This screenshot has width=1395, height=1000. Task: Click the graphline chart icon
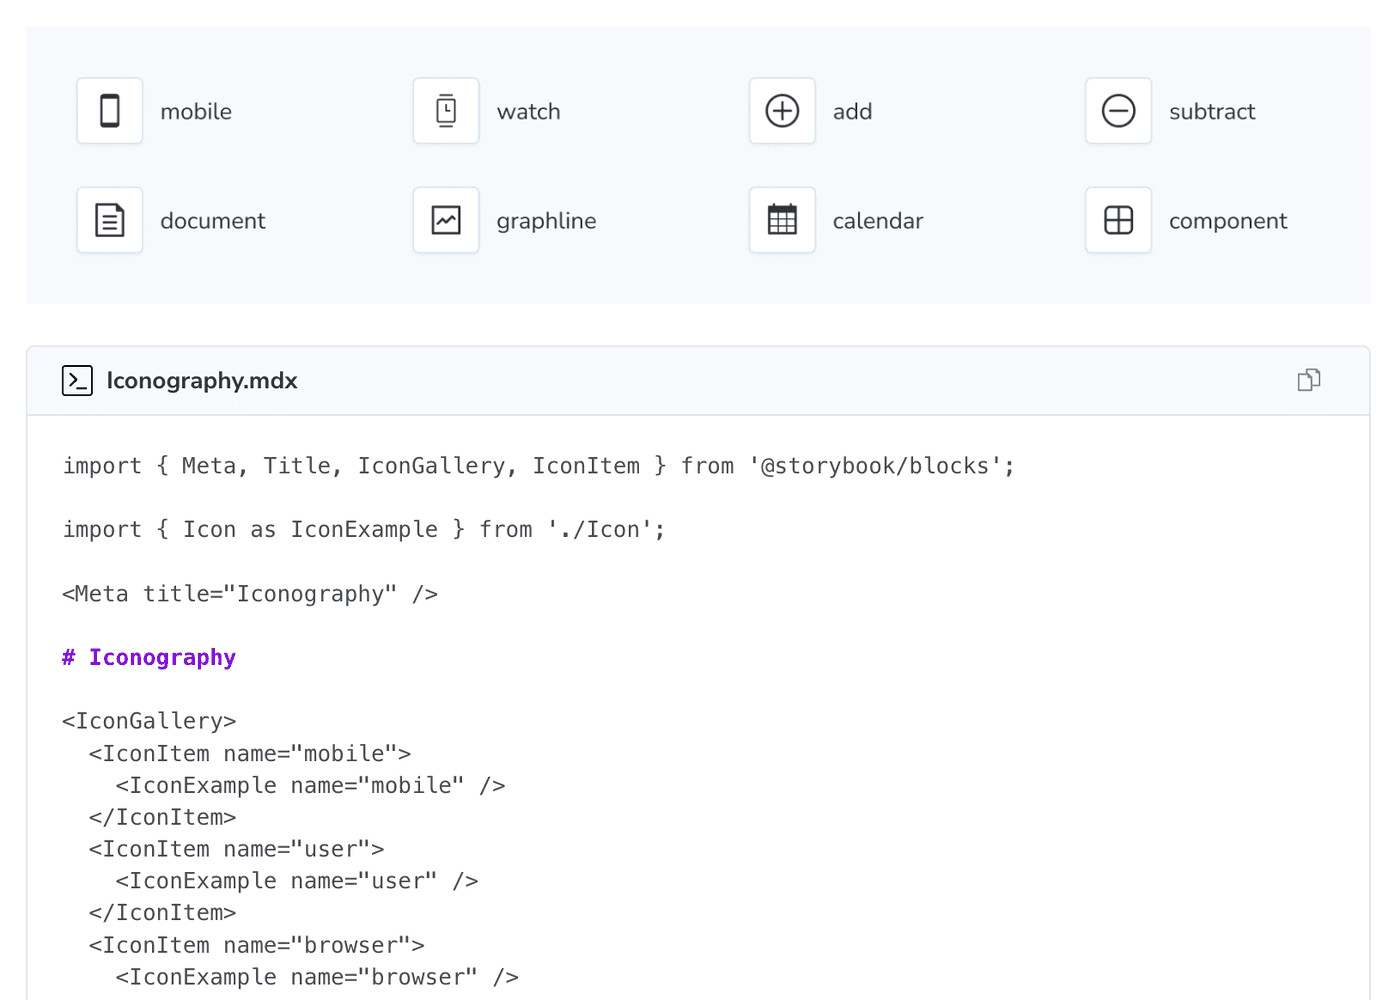(446, 220)
